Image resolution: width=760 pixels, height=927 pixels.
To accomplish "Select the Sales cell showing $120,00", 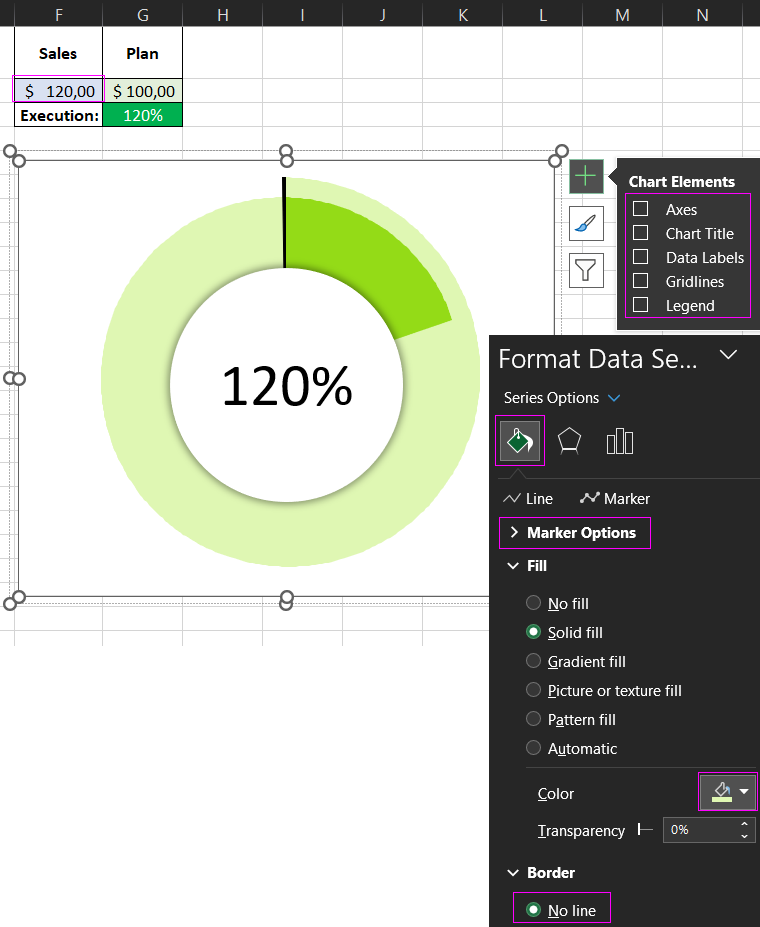I will click(59, 91).
